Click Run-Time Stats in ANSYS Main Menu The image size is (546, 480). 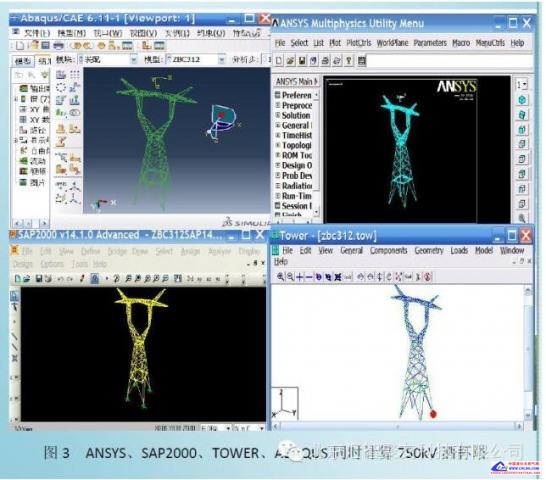pyautogui.click(x=296, y=196)
